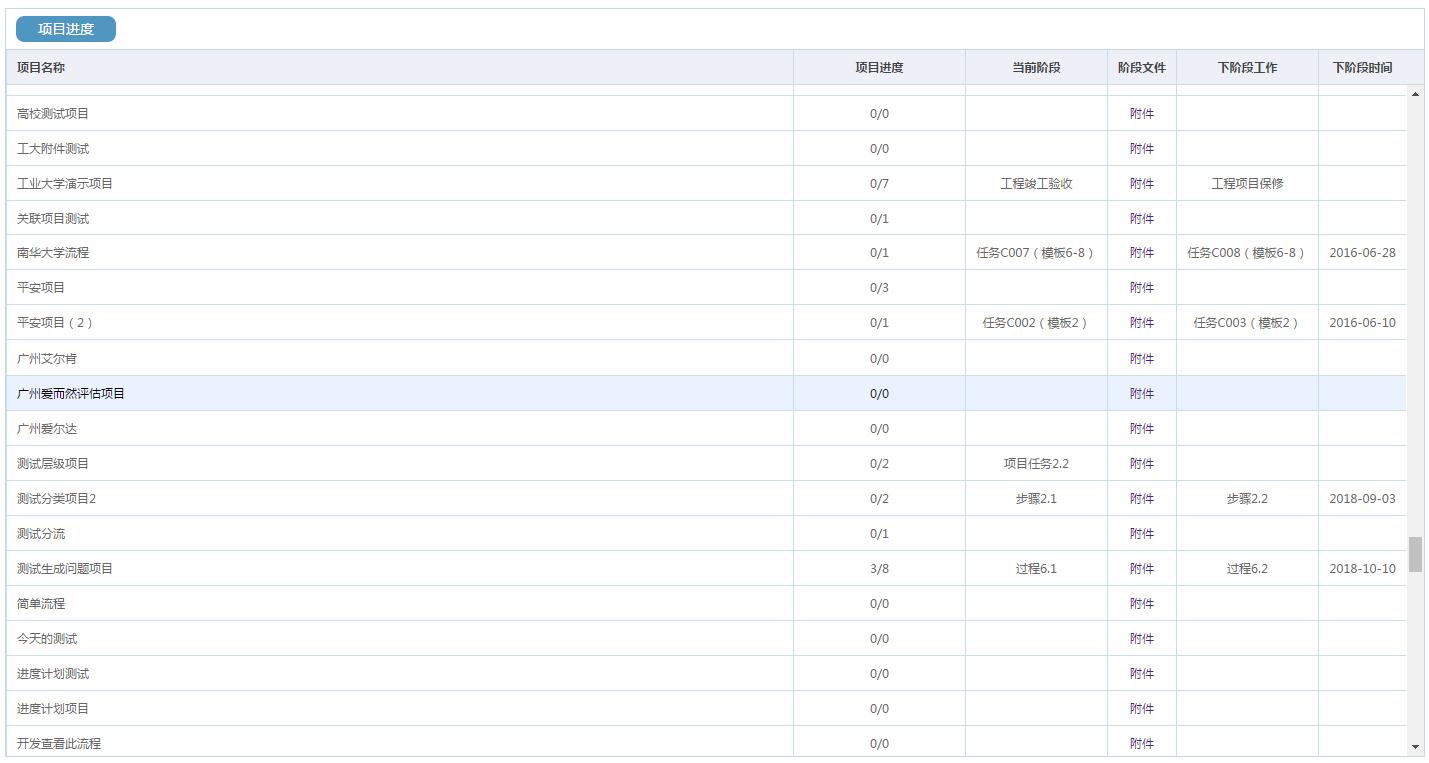Click 任务C008（模板6-8） next stage cell
This screenshot has height=763, width=1429.
click(1246, 253)
